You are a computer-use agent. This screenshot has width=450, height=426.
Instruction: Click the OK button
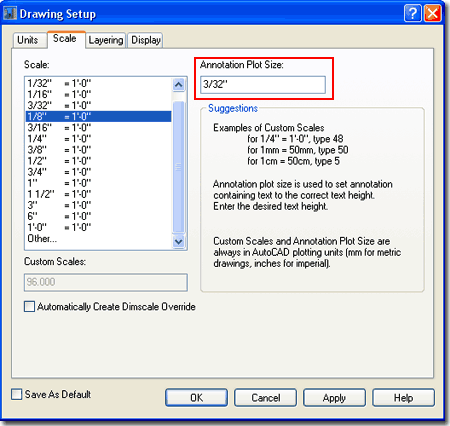[x=197, y=397]
